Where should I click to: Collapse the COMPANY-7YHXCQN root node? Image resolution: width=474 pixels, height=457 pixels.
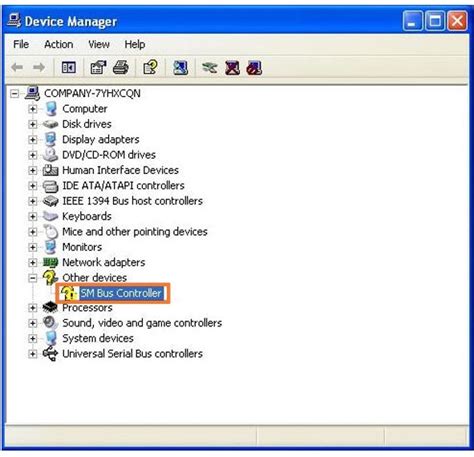tap(14, 93)
